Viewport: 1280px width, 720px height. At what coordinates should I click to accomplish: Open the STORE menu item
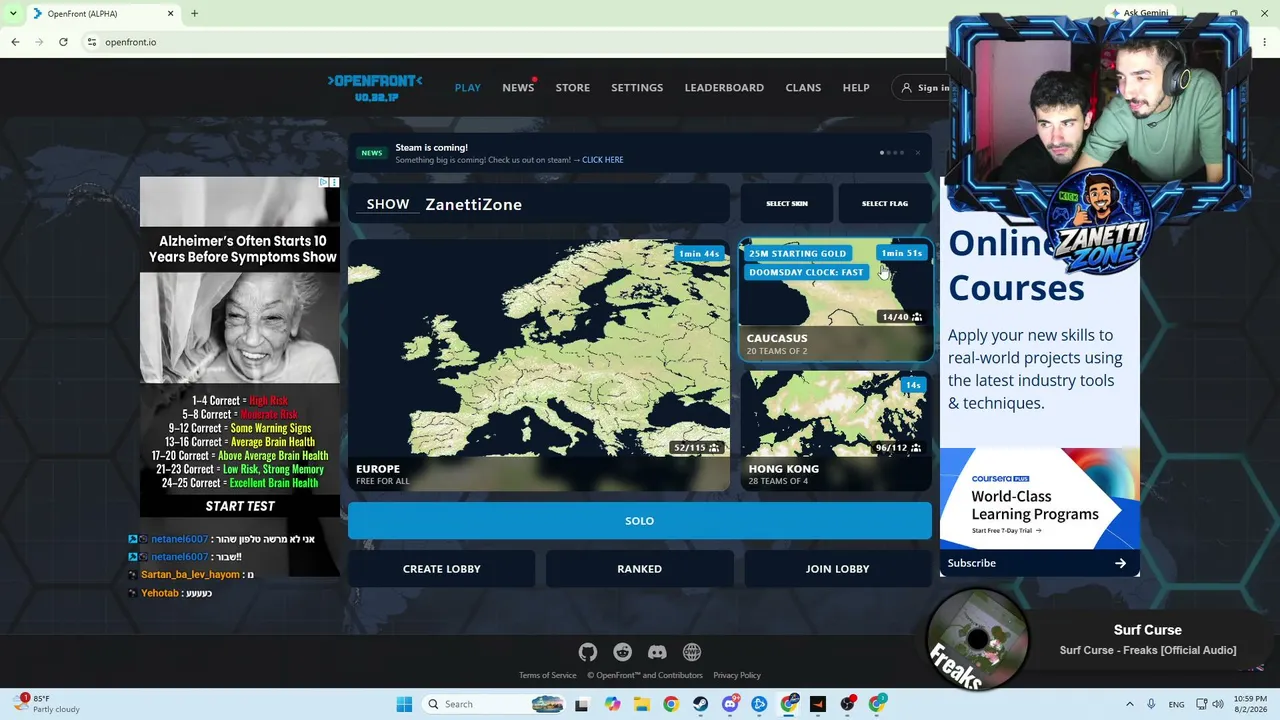point(573,88)
